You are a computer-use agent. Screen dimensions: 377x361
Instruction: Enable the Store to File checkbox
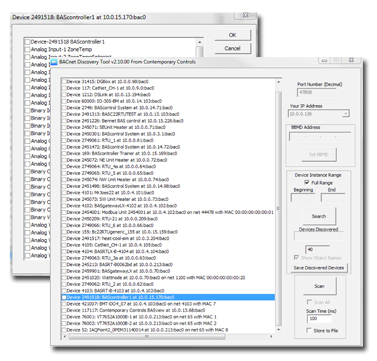(309, 330)
